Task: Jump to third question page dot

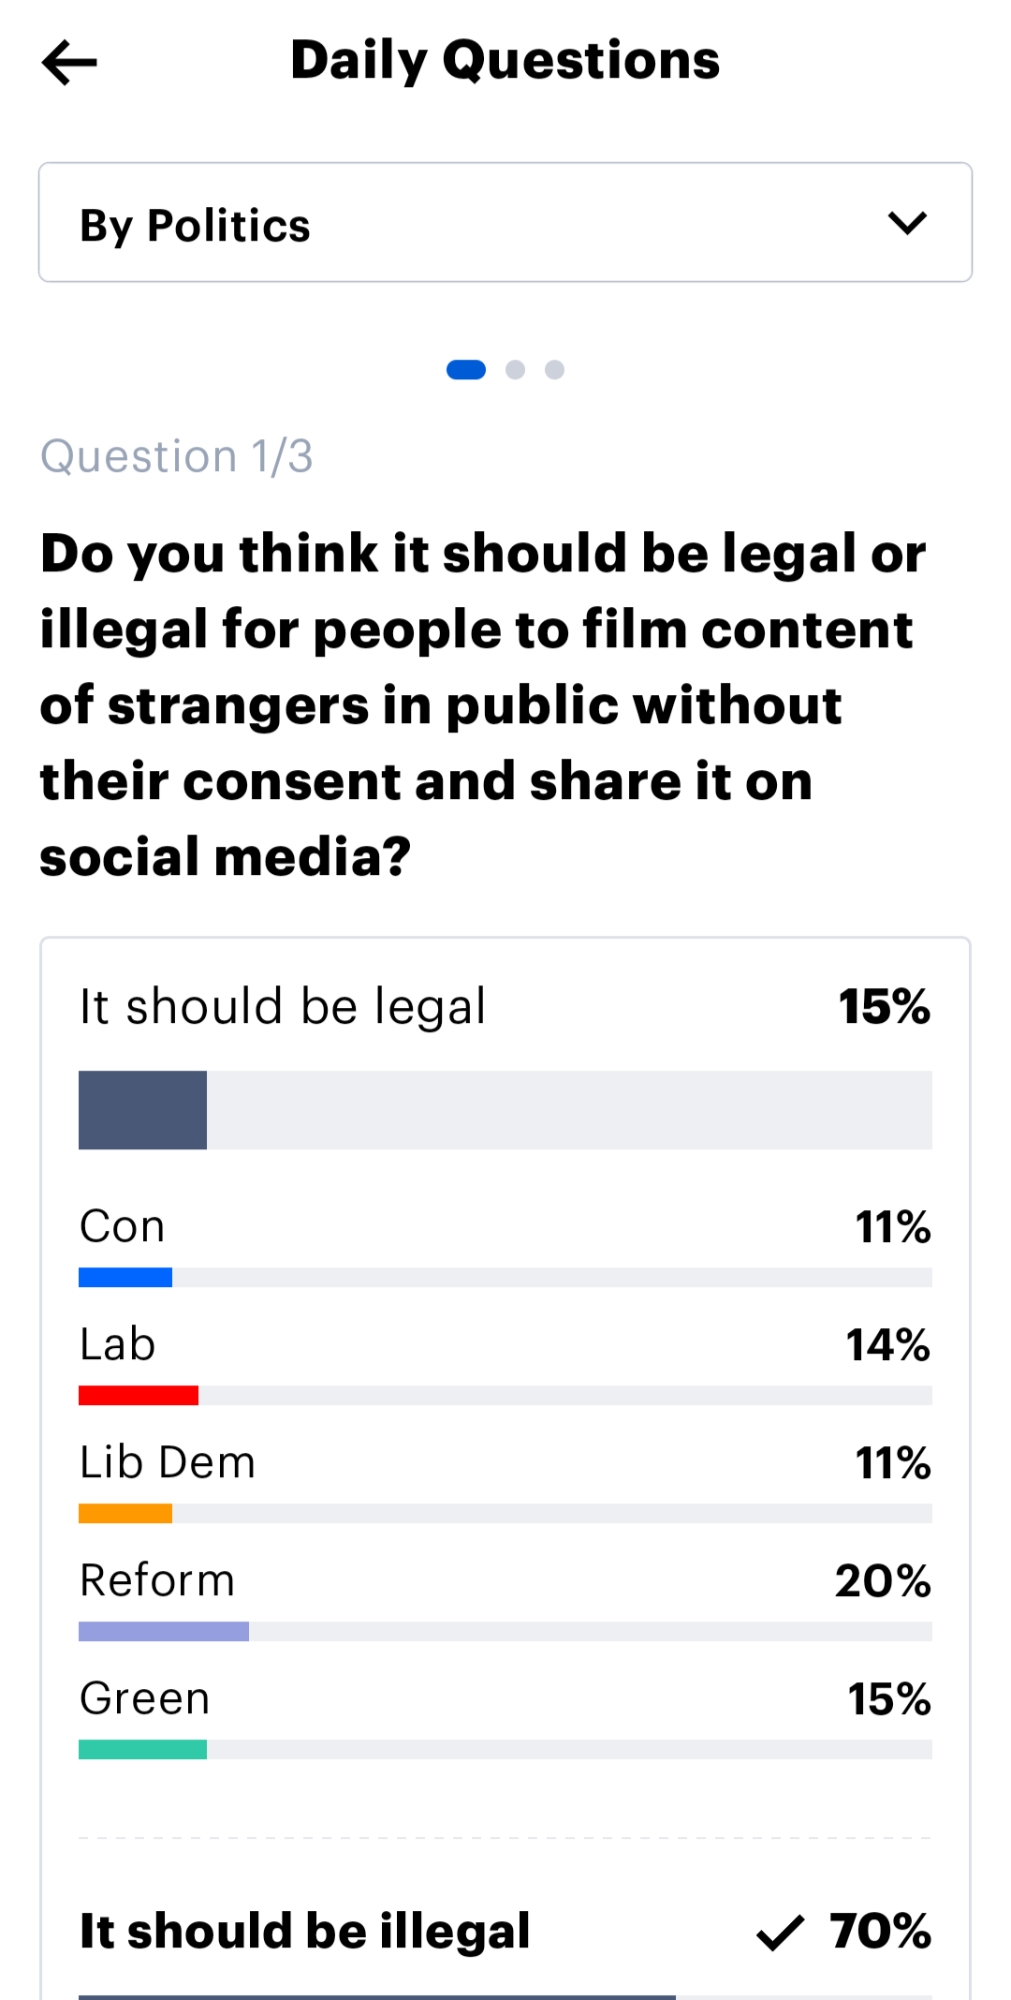Action: [x=554, y=370]
